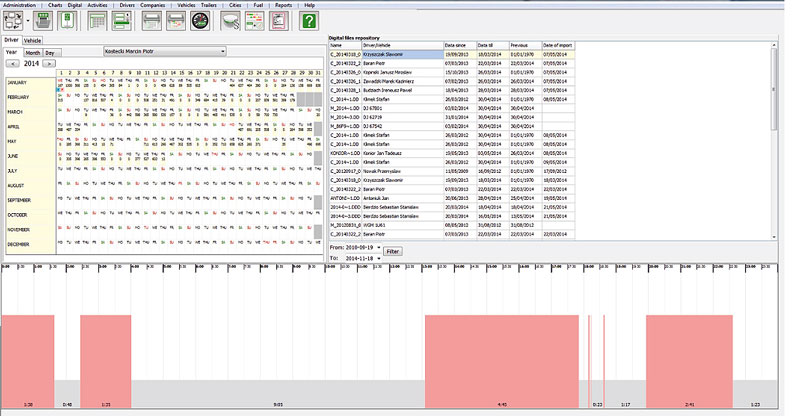Image resolution: width=800 pixels, height=416 pixels.
Task: Switch to the Vehicle tab
Action: [32, 40]
